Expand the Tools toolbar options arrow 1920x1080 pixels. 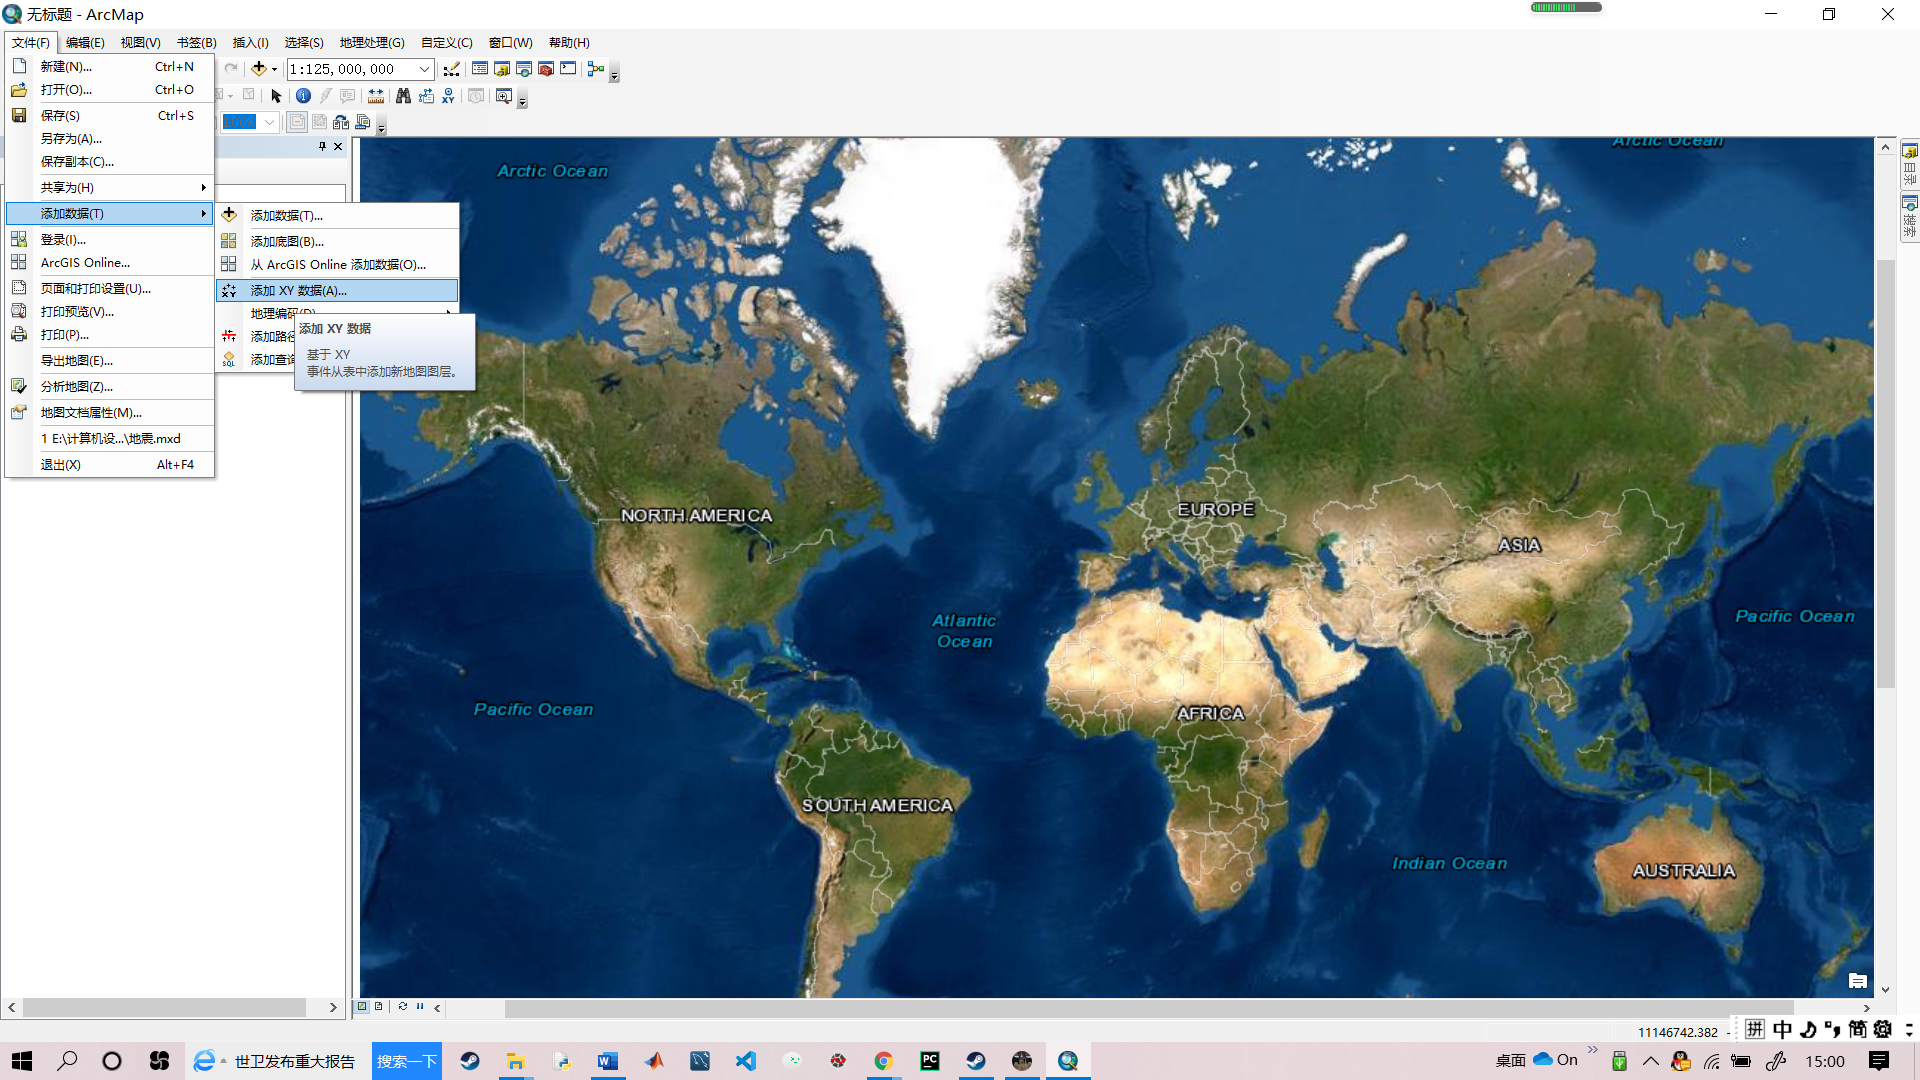click(522, 100)
